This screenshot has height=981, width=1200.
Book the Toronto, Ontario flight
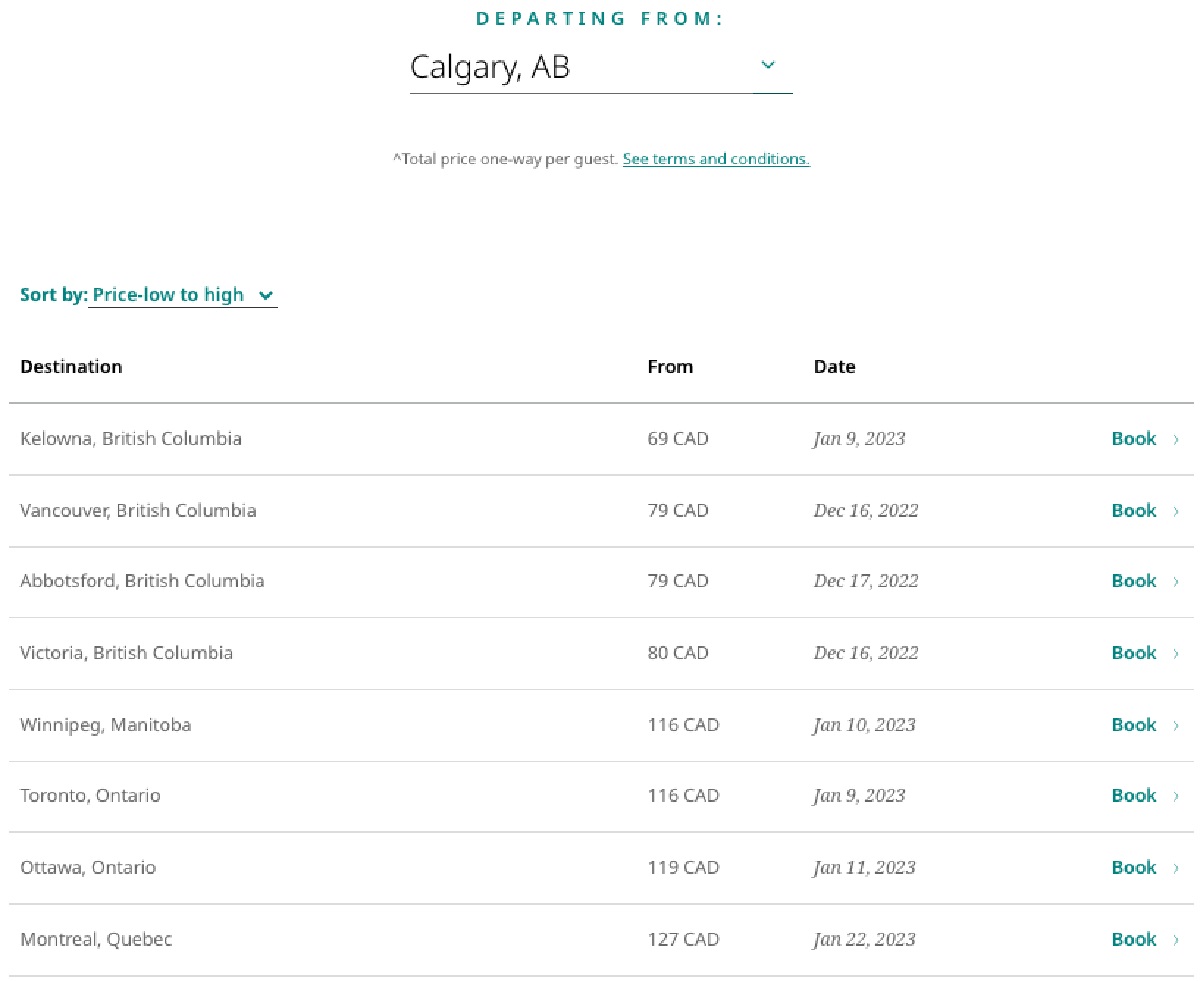coord(1146,796)
